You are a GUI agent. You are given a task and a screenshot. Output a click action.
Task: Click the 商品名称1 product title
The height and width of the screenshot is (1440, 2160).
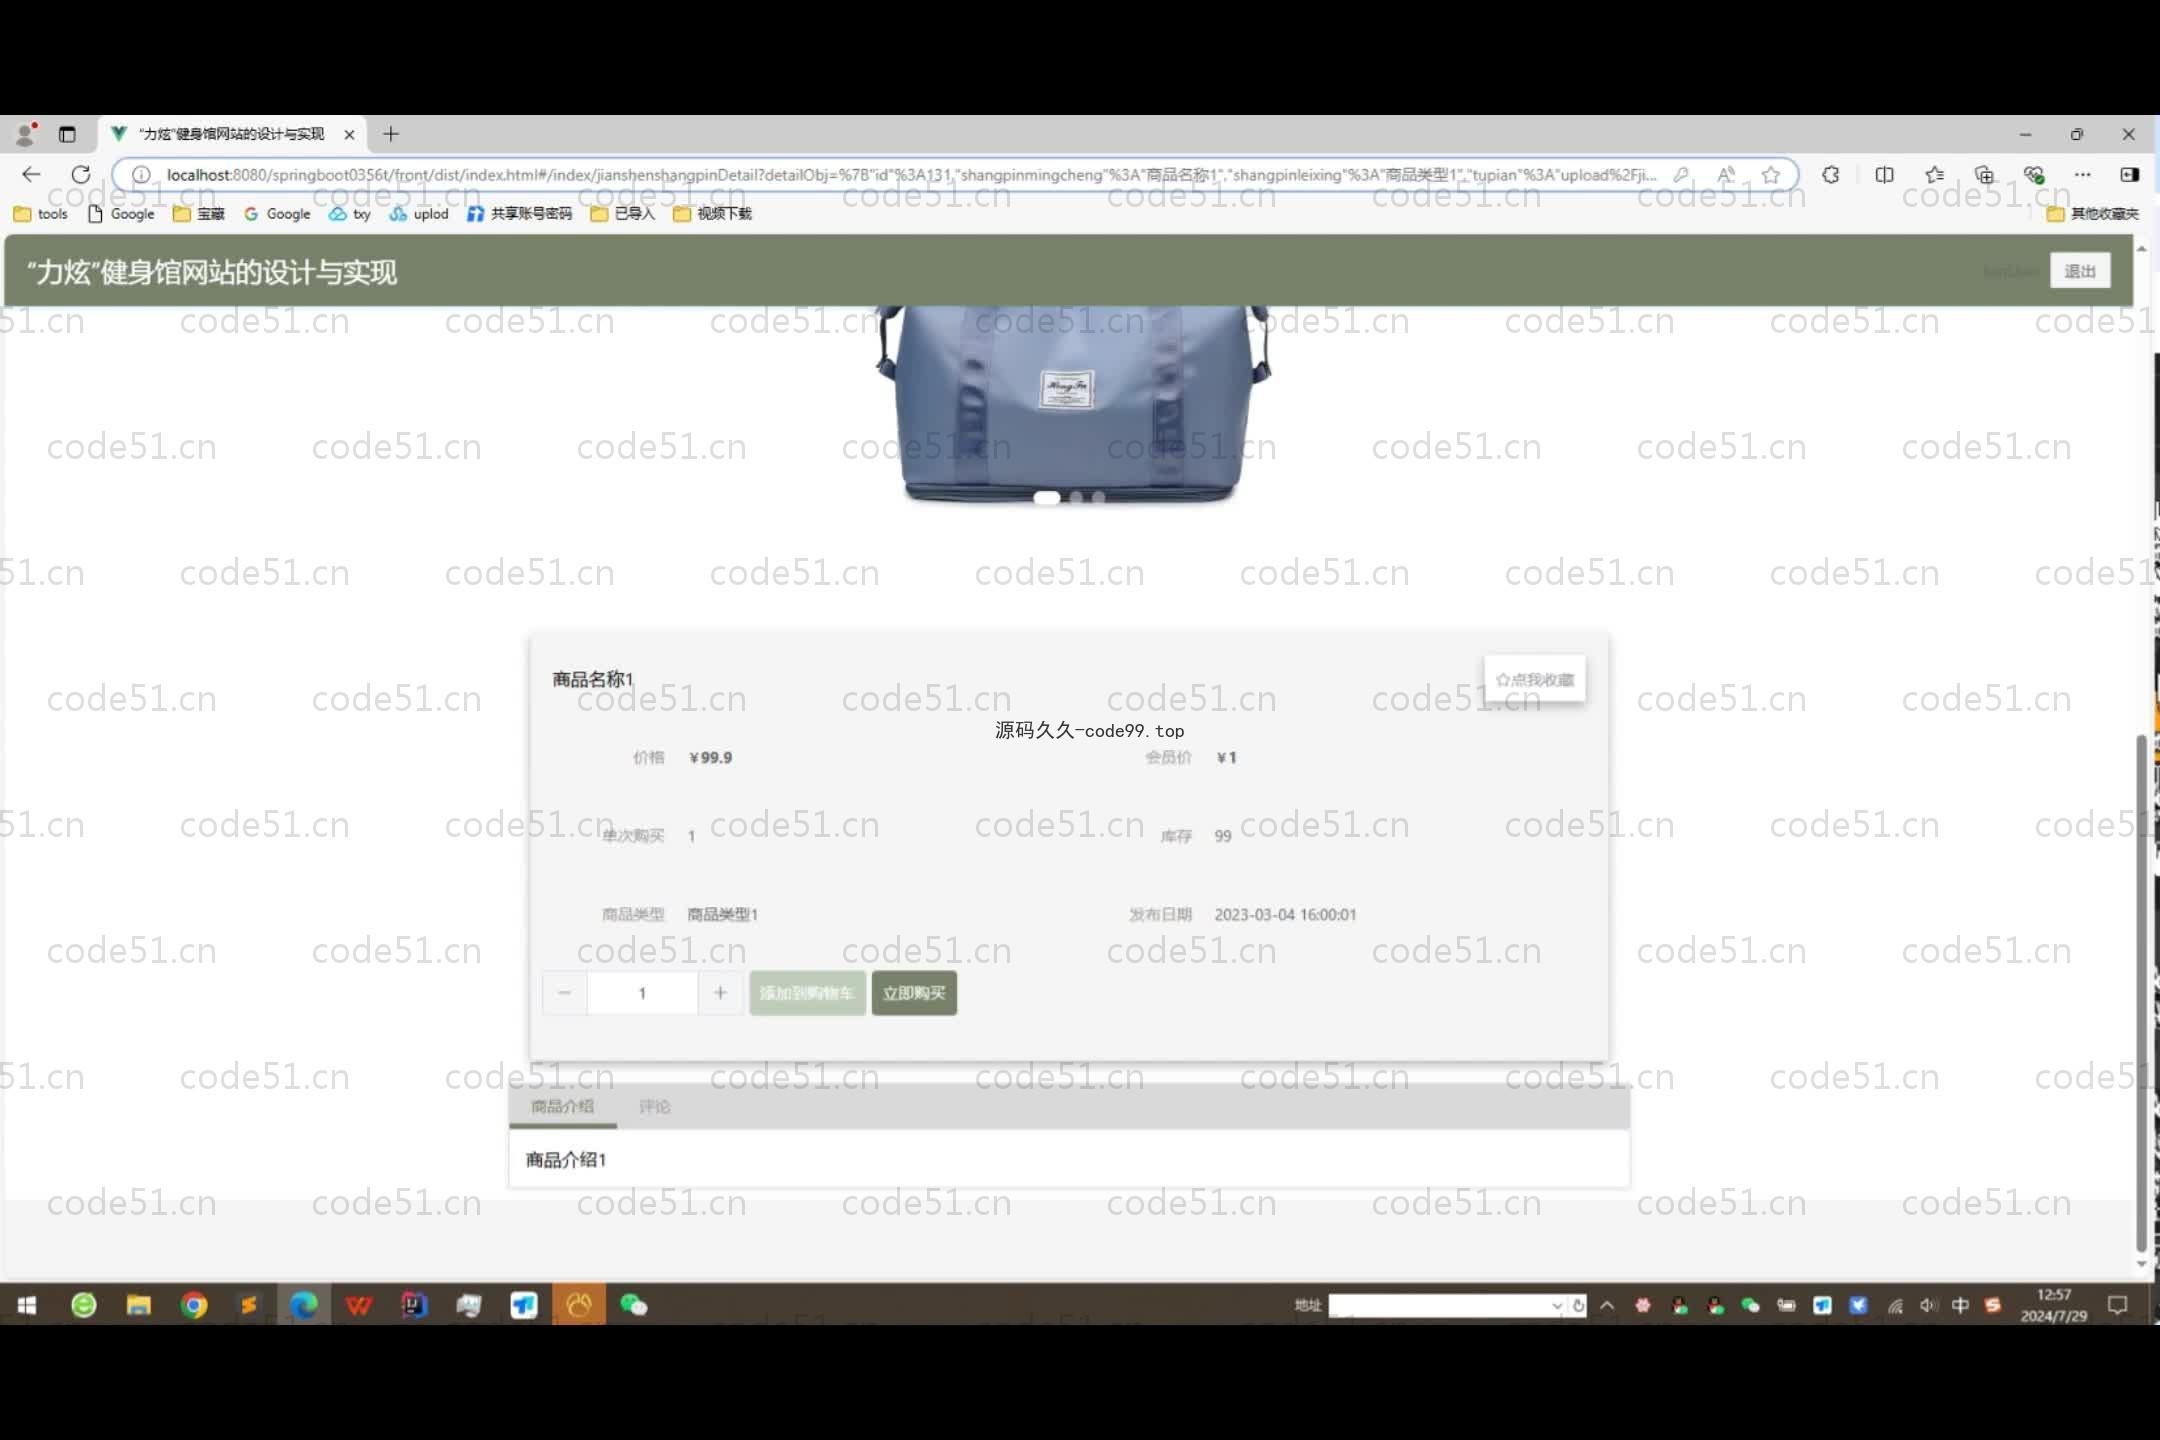[x=593, y=679]
